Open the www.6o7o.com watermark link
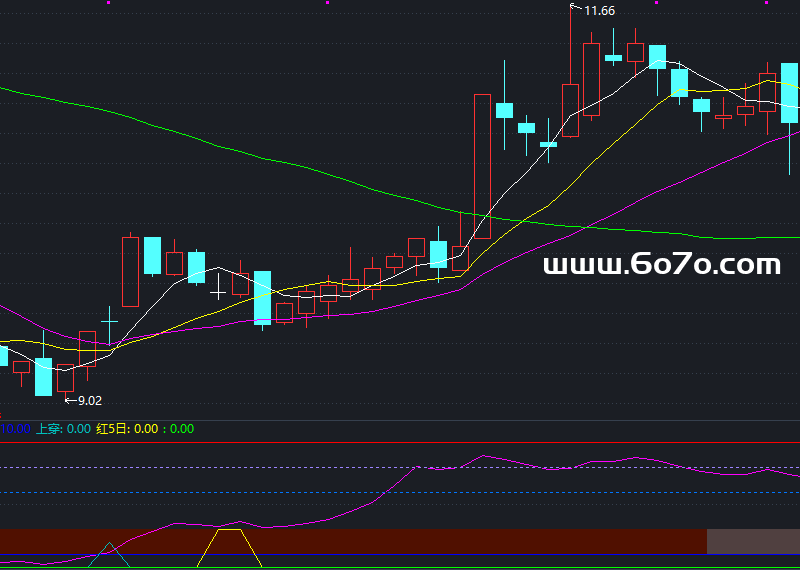The image size is (800, 570). coord(662,265)
